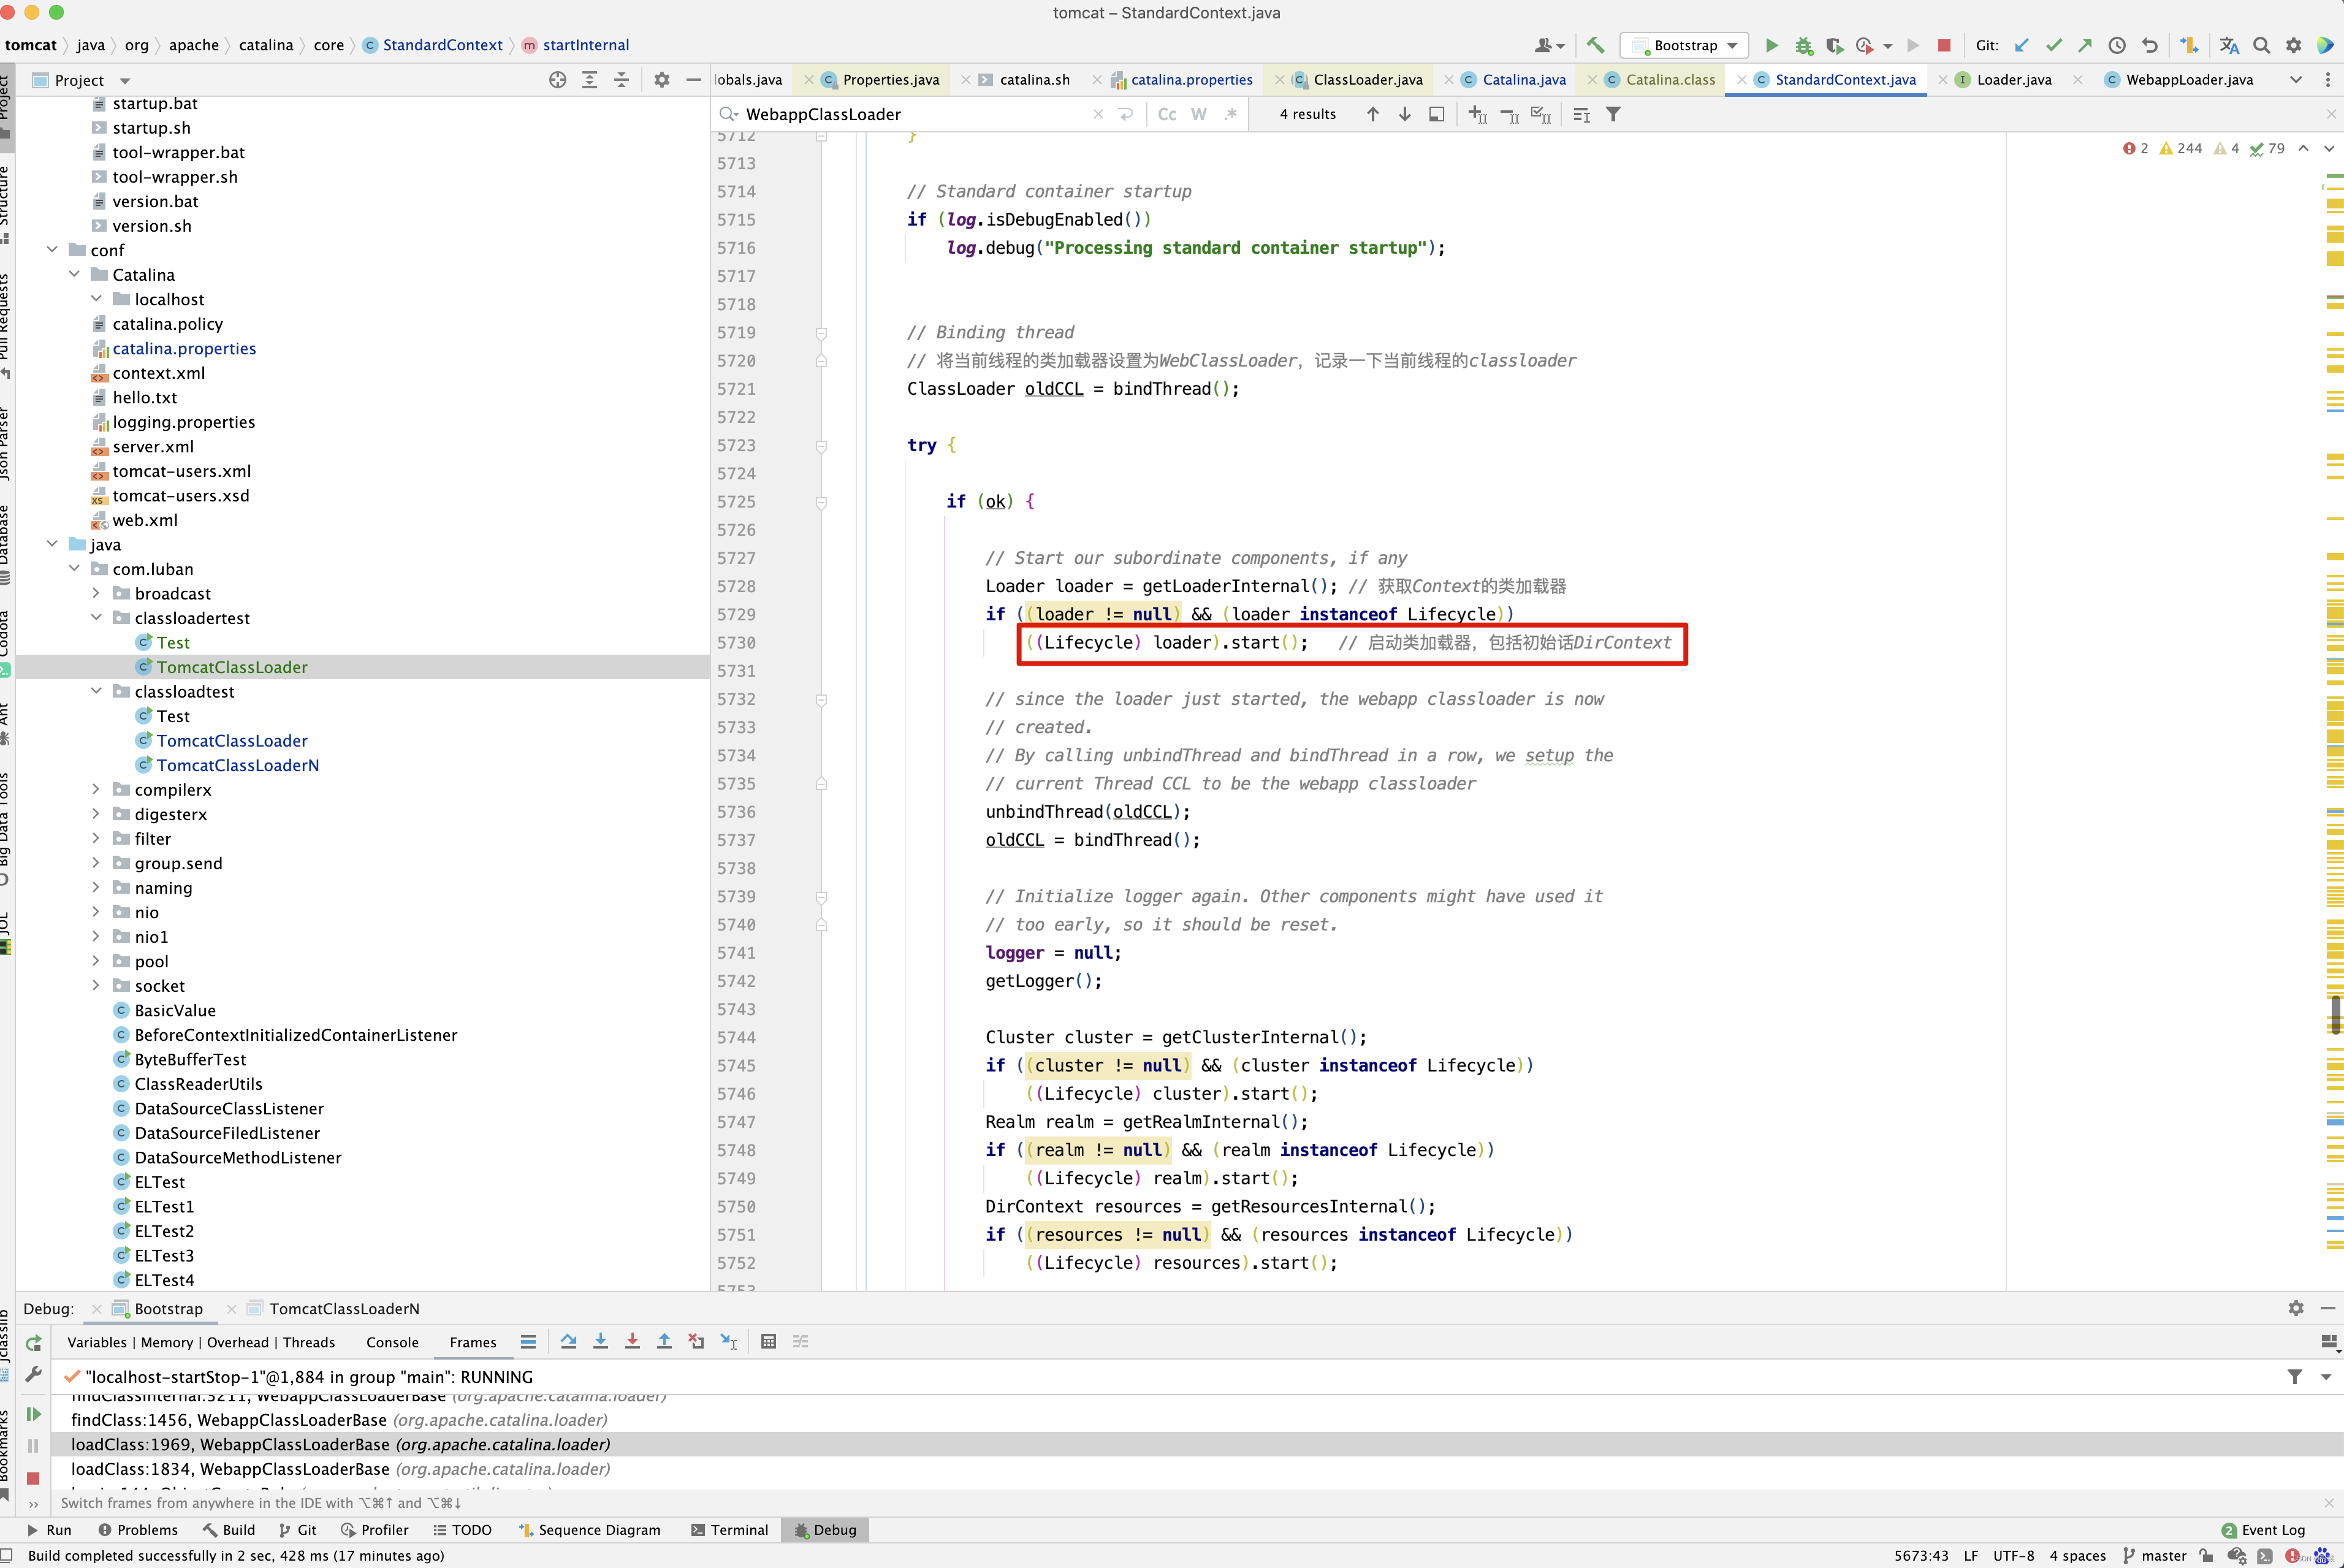Go to next search occurrence
Viewport: 2344px width, 1568px height.
tap(1405, 114)
